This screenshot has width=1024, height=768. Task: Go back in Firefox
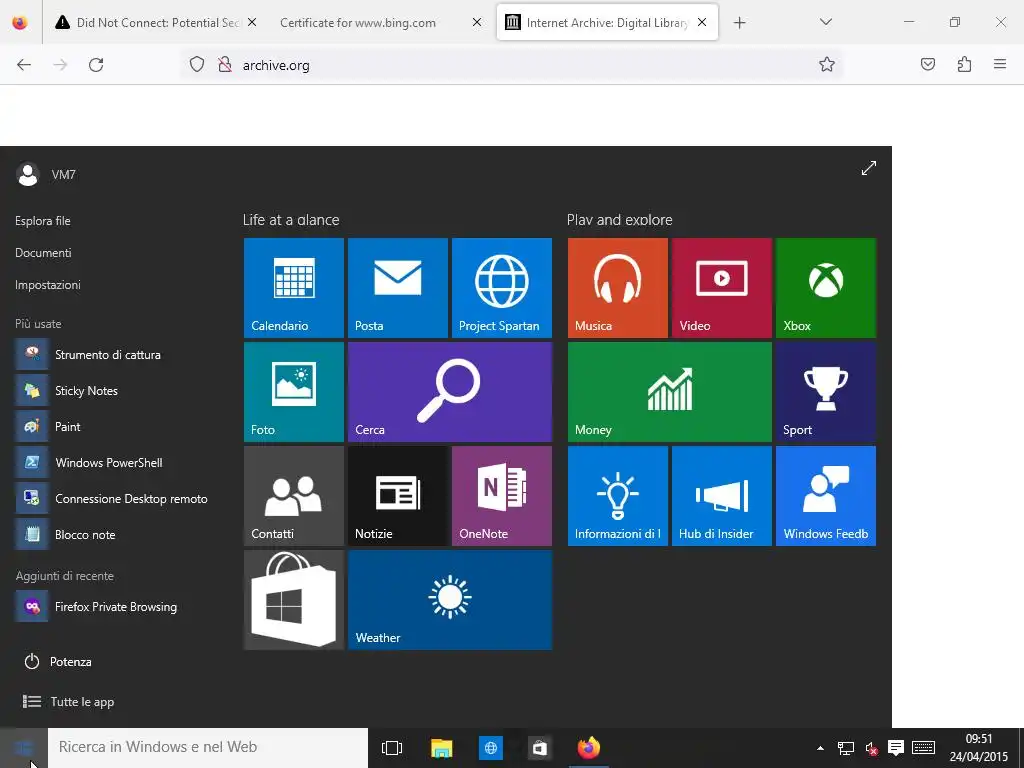pyautogui.click(x=24, y=65)
